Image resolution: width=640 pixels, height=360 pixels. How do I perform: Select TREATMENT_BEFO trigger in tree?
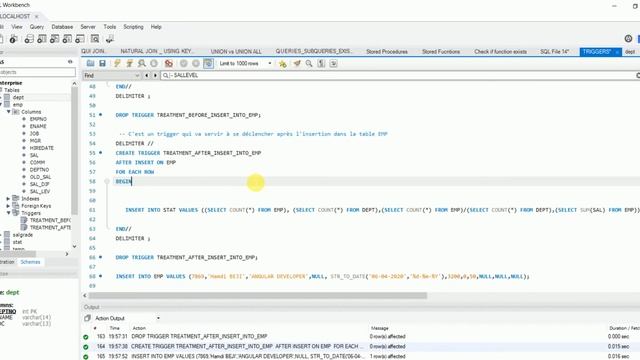pyautogui.click(x=50, y=220)
